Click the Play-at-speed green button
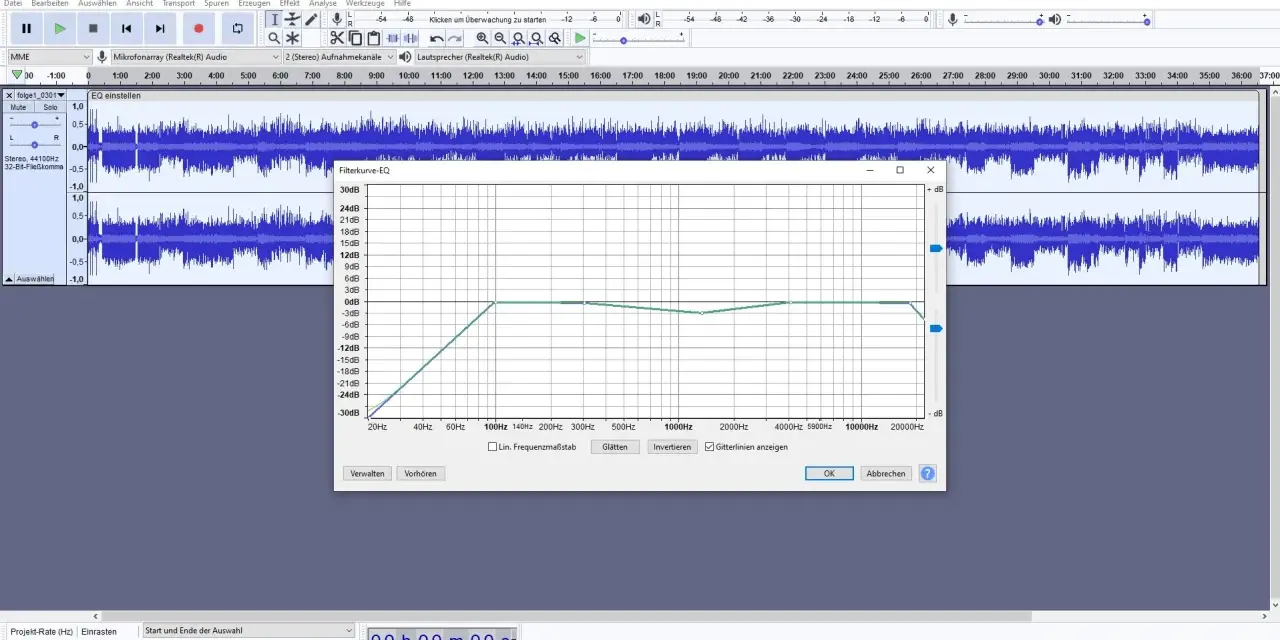The width and height of the screenshot is (1280, 640). click(x=580, y=38)
